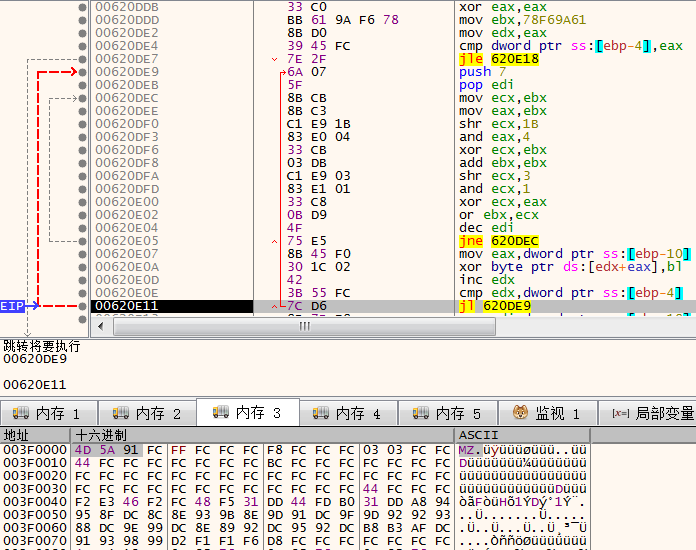Viewport: 696px width, 550px height.
Task: Click the horizontal scrollbar thumb in disassembly
Action: pyautogui.click(x=304, y=327)
